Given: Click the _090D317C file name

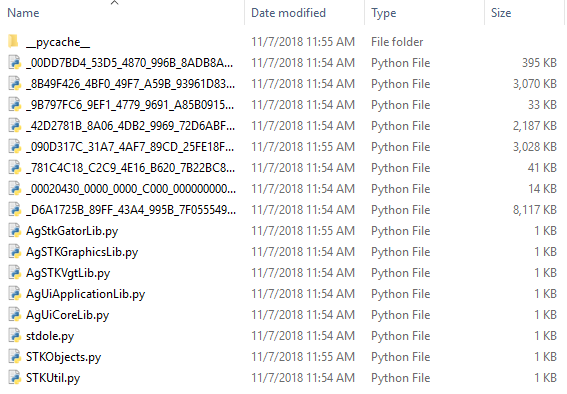Looking at the screenshot, I should click(130, 147).
